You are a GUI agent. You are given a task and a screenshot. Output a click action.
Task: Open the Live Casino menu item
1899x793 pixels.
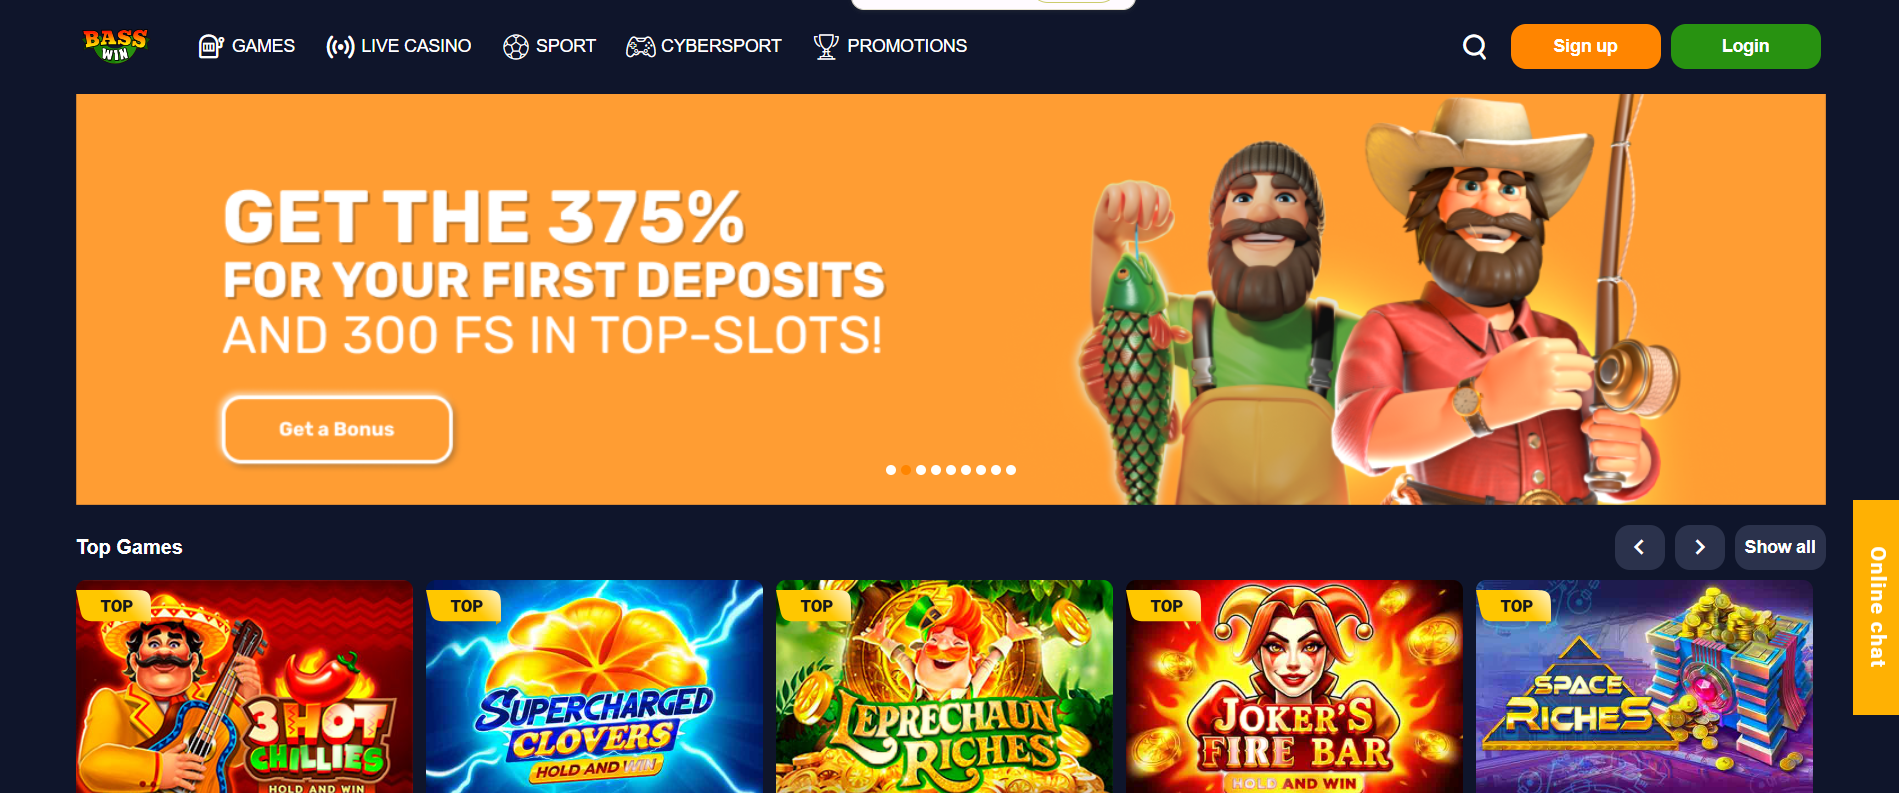(x=416, y=46)
